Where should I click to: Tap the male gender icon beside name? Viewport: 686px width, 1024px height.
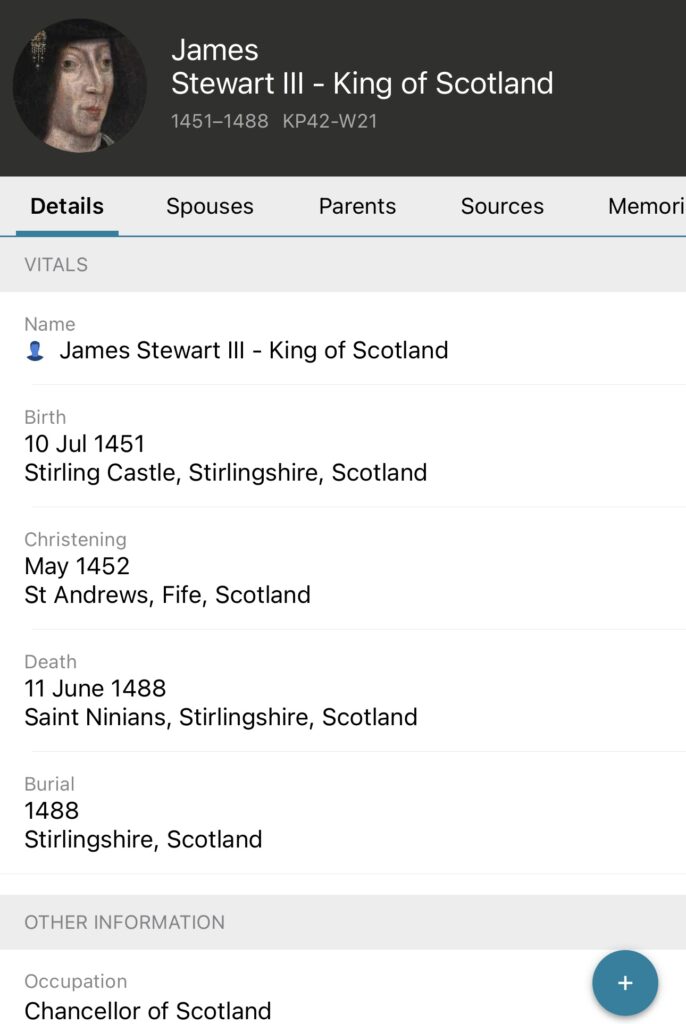tap(35, 351)
